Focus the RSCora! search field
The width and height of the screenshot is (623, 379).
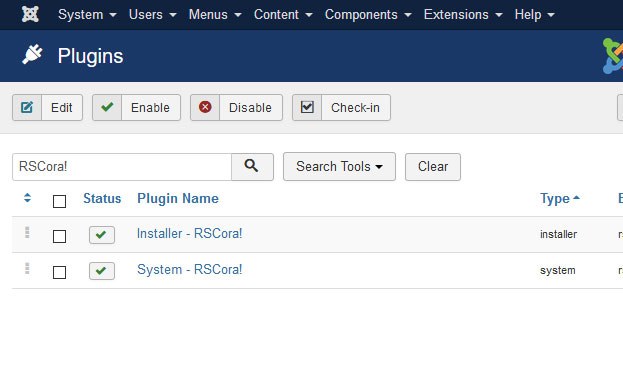(x=122, y=167)
